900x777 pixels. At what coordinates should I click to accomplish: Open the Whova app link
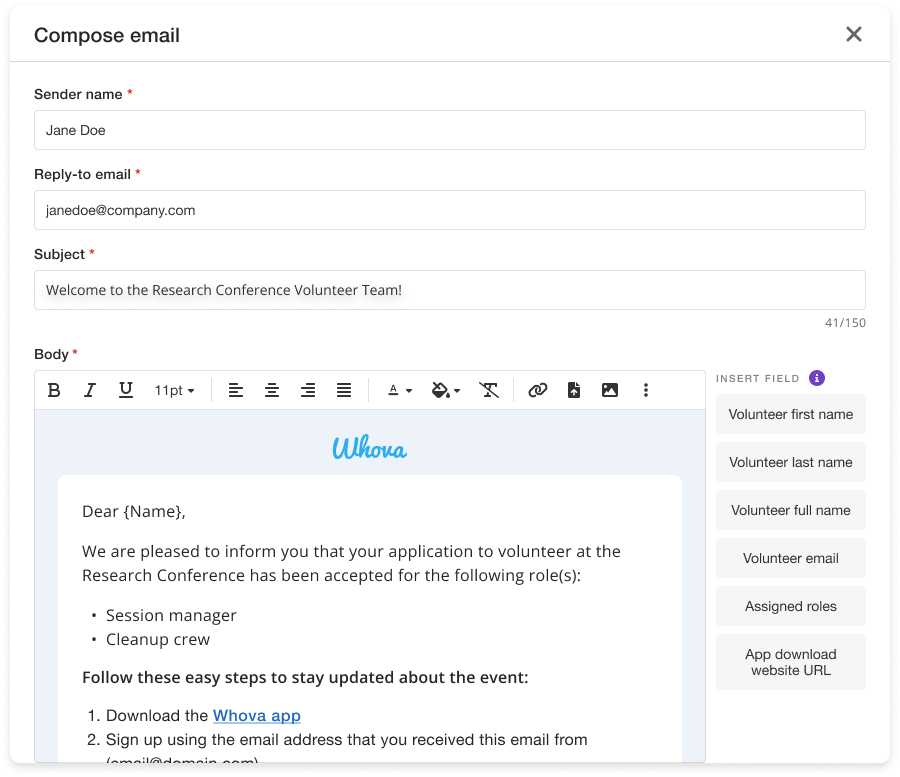(x=257, y=715)
